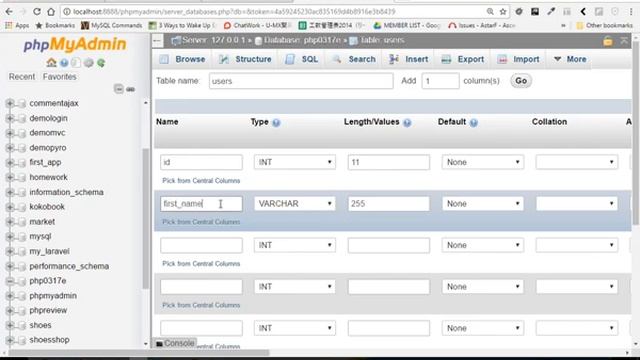Viewport: 640px width, 360px height.
Task: Bookmark this page with star icon
Action: (x=503, y=12)
